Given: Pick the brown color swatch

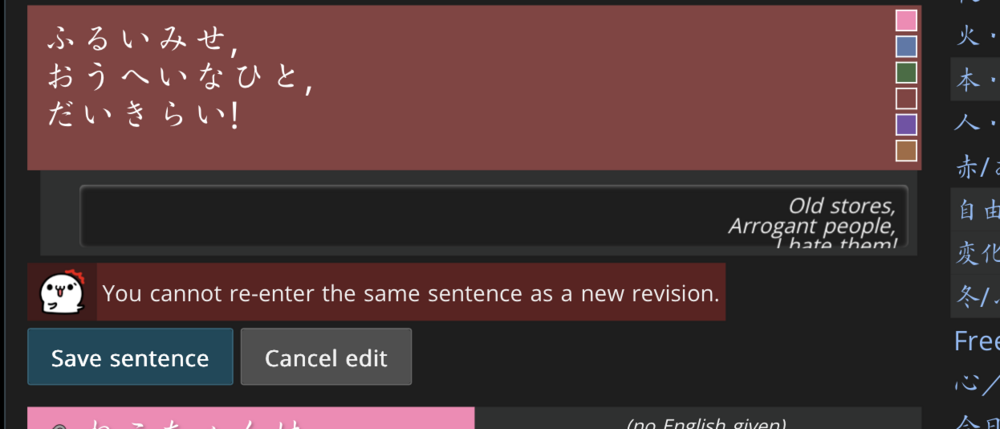Looking at the screenshot, I should (x=906, y=150).
